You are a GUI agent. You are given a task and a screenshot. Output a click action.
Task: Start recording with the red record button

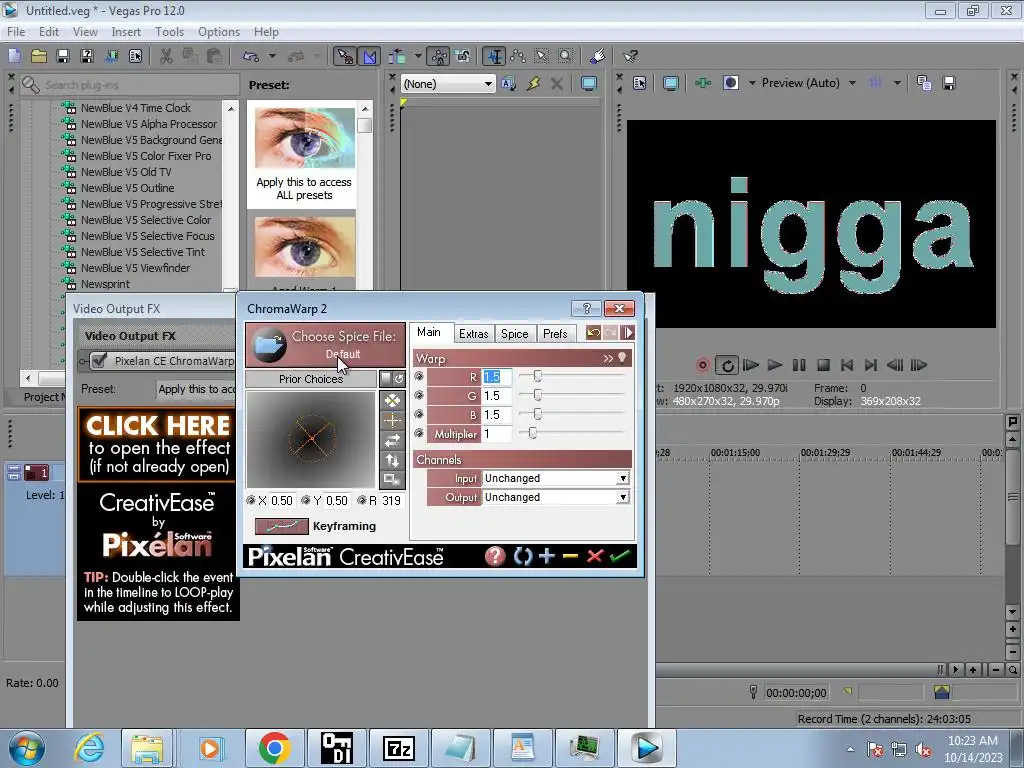tap(703, 365)
